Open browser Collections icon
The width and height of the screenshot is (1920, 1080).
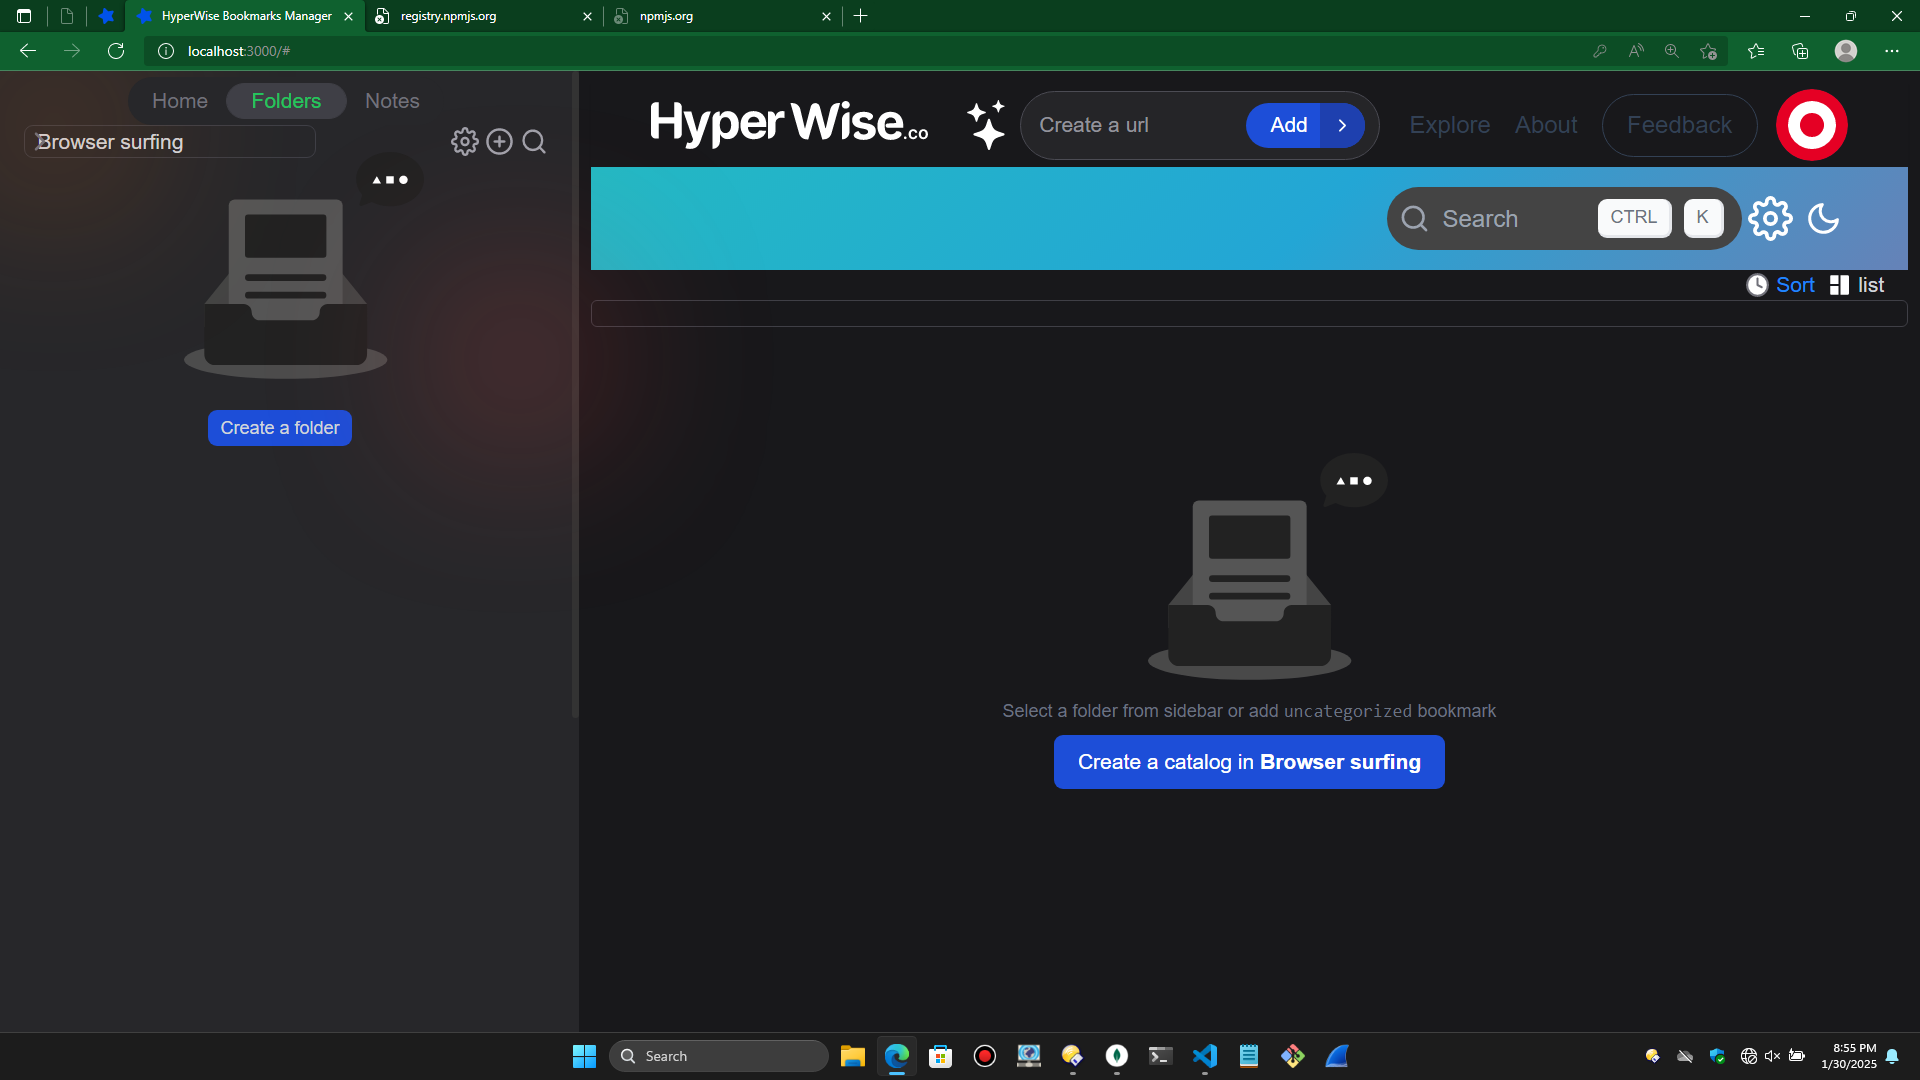[x=1800, y=51]
